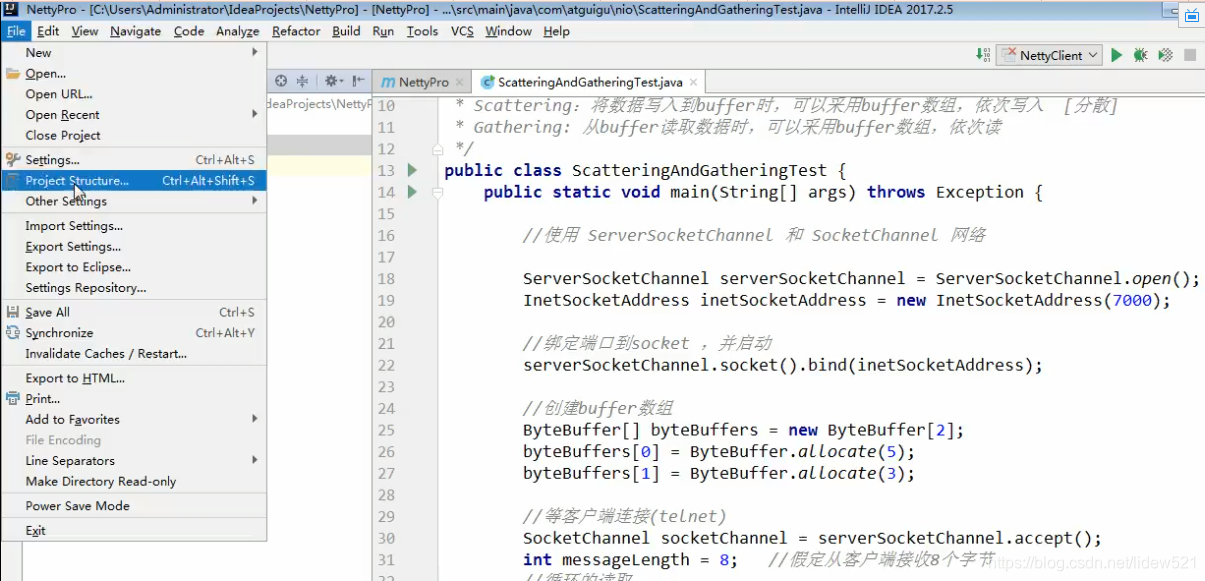Viewport: 1205px width, 581px height.
Task: Open the View menu
Action: pos(85,31)
